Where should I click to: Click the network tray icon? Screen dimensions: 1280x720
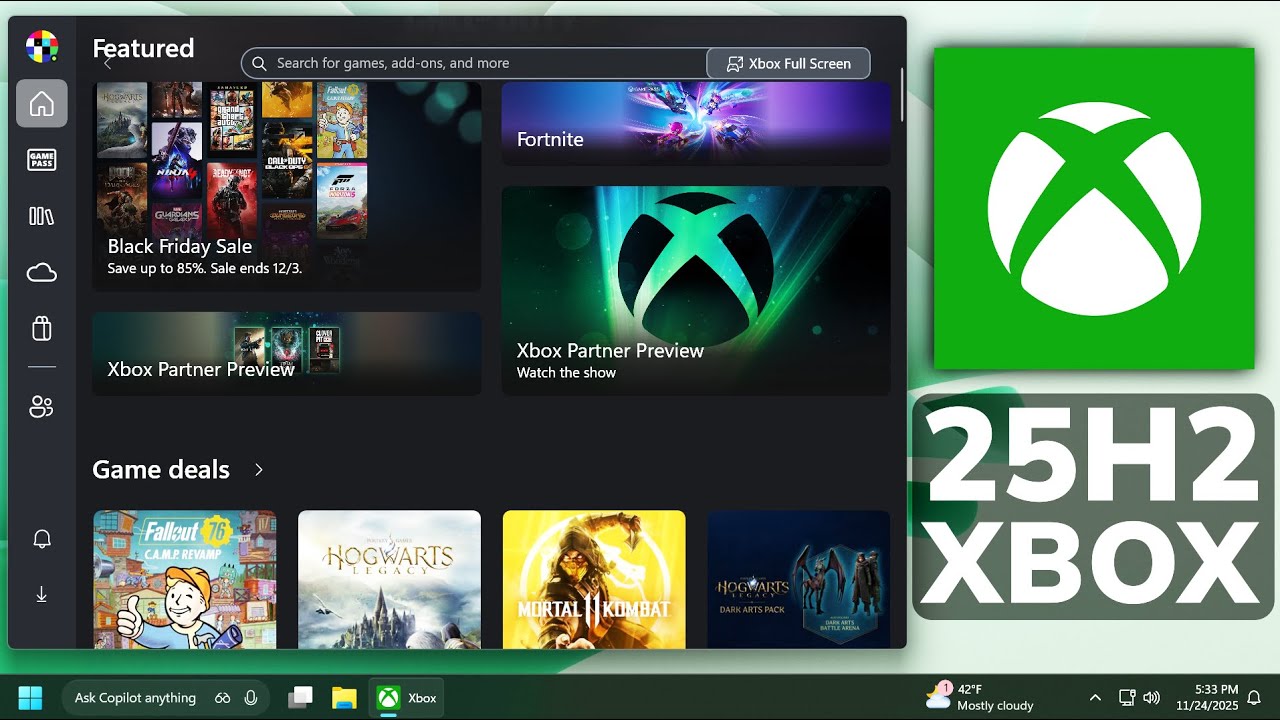(x=1127, y=698)
